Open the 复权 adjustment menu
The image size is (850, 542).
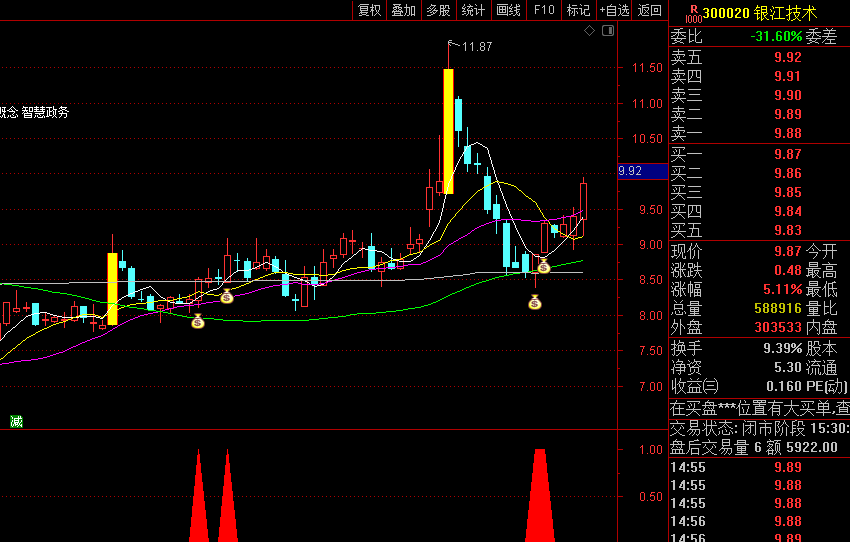(369, 10)
